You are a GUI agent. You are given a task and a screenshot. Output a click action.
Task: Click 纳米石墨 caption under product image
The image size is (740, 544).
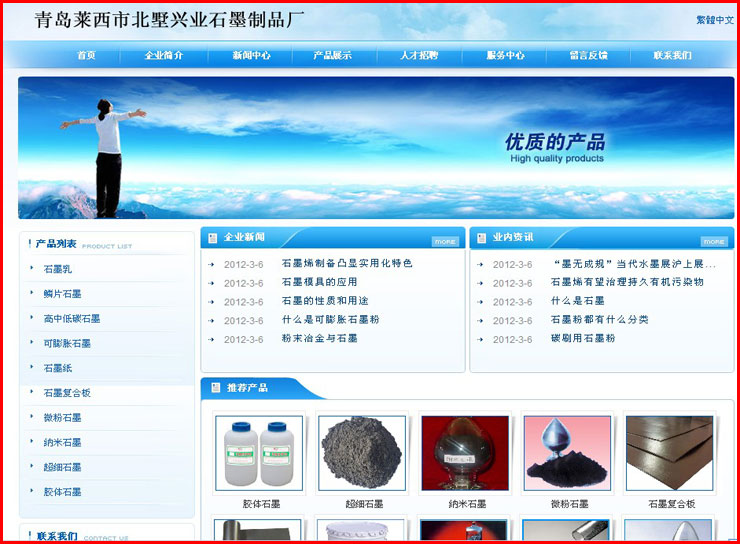(467, 504)
